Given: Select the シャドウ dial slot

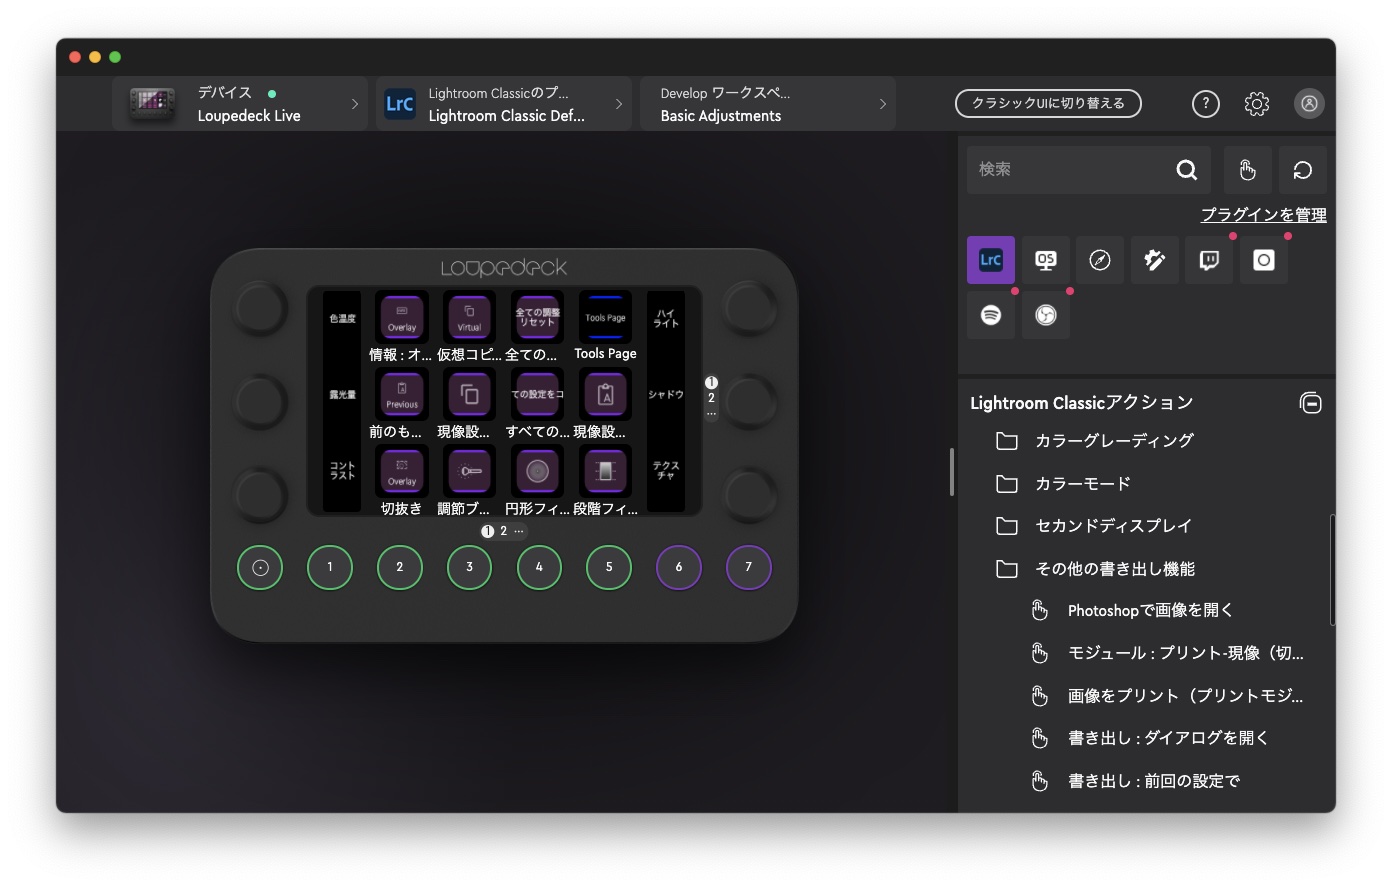Looking at the screenshot, I should 666,394.
